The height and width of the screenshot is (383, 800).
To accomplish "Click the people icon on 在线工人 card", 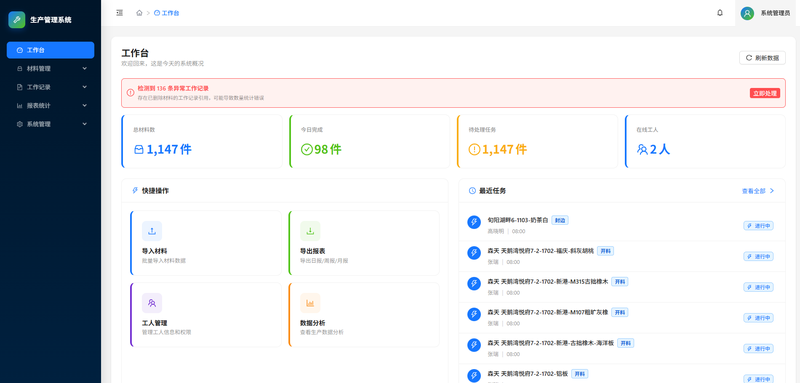I will coord(642,149).
